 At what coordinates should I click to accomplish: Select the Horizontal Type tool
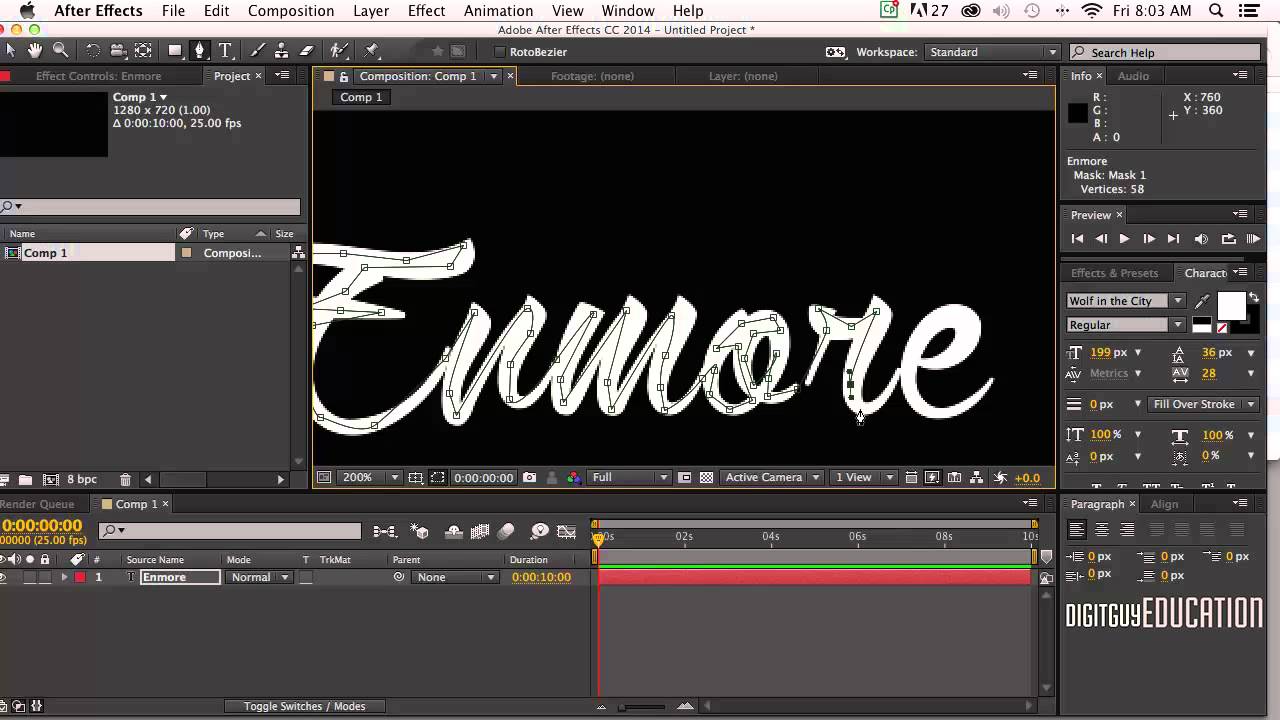click(225, 51)
